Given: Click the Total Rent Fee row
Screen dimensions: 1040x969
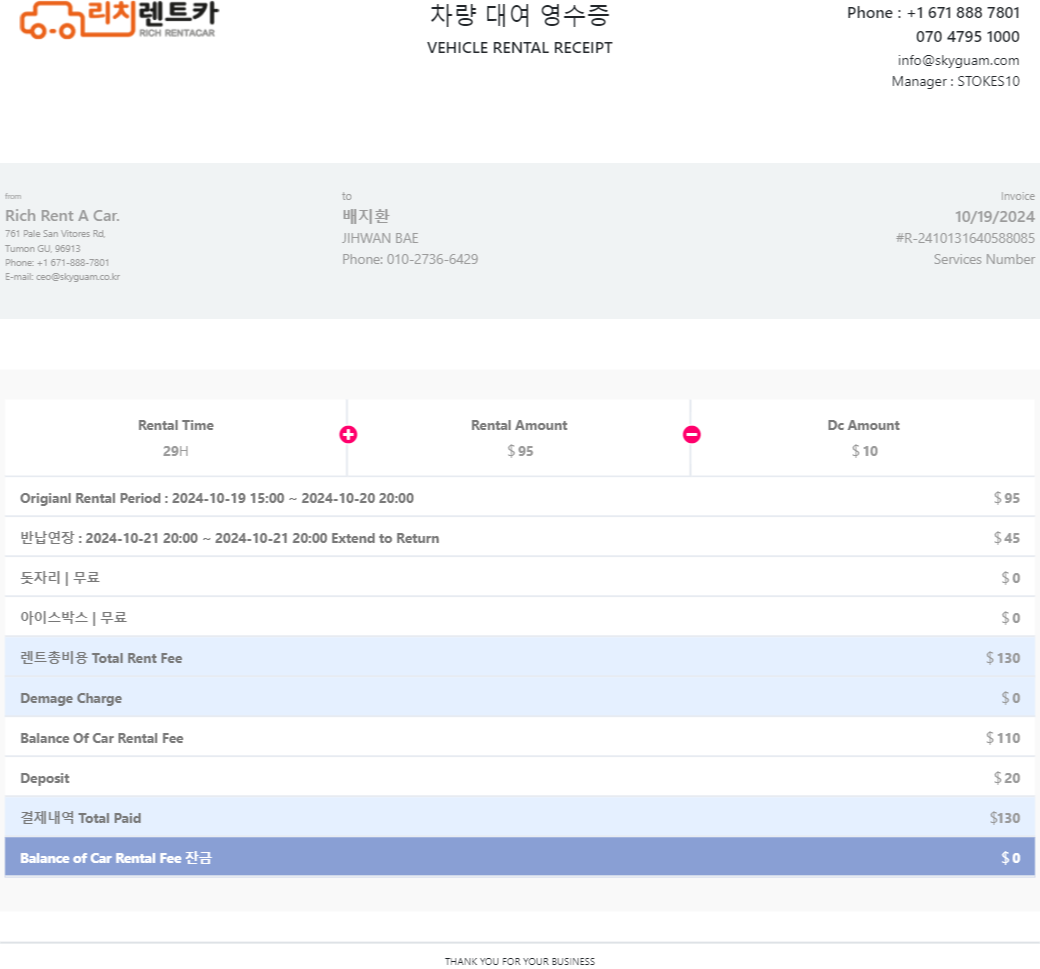Looking at the screenshot, I should (519, 658).
